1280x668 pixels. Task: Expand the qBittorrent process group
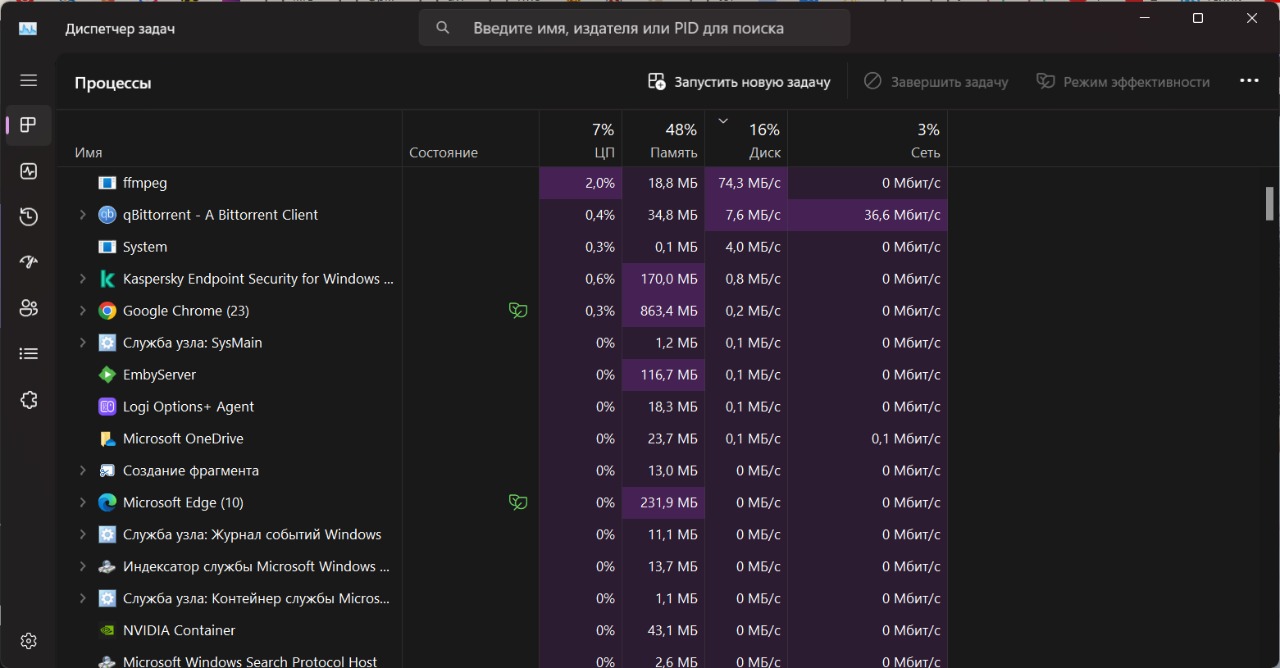tap(83, 215)
